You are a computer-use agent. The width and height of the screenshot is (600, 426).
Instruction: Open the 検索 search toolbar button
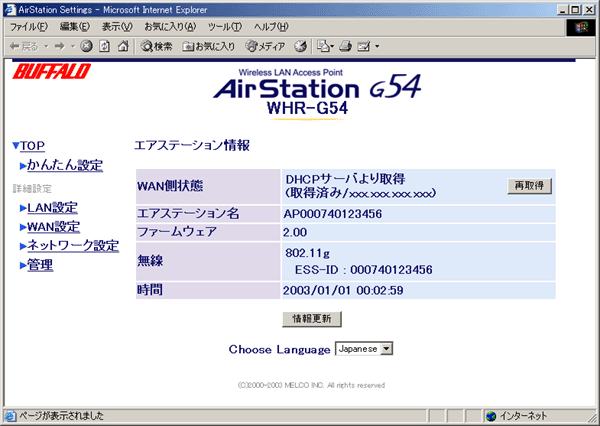coord(156,47)
